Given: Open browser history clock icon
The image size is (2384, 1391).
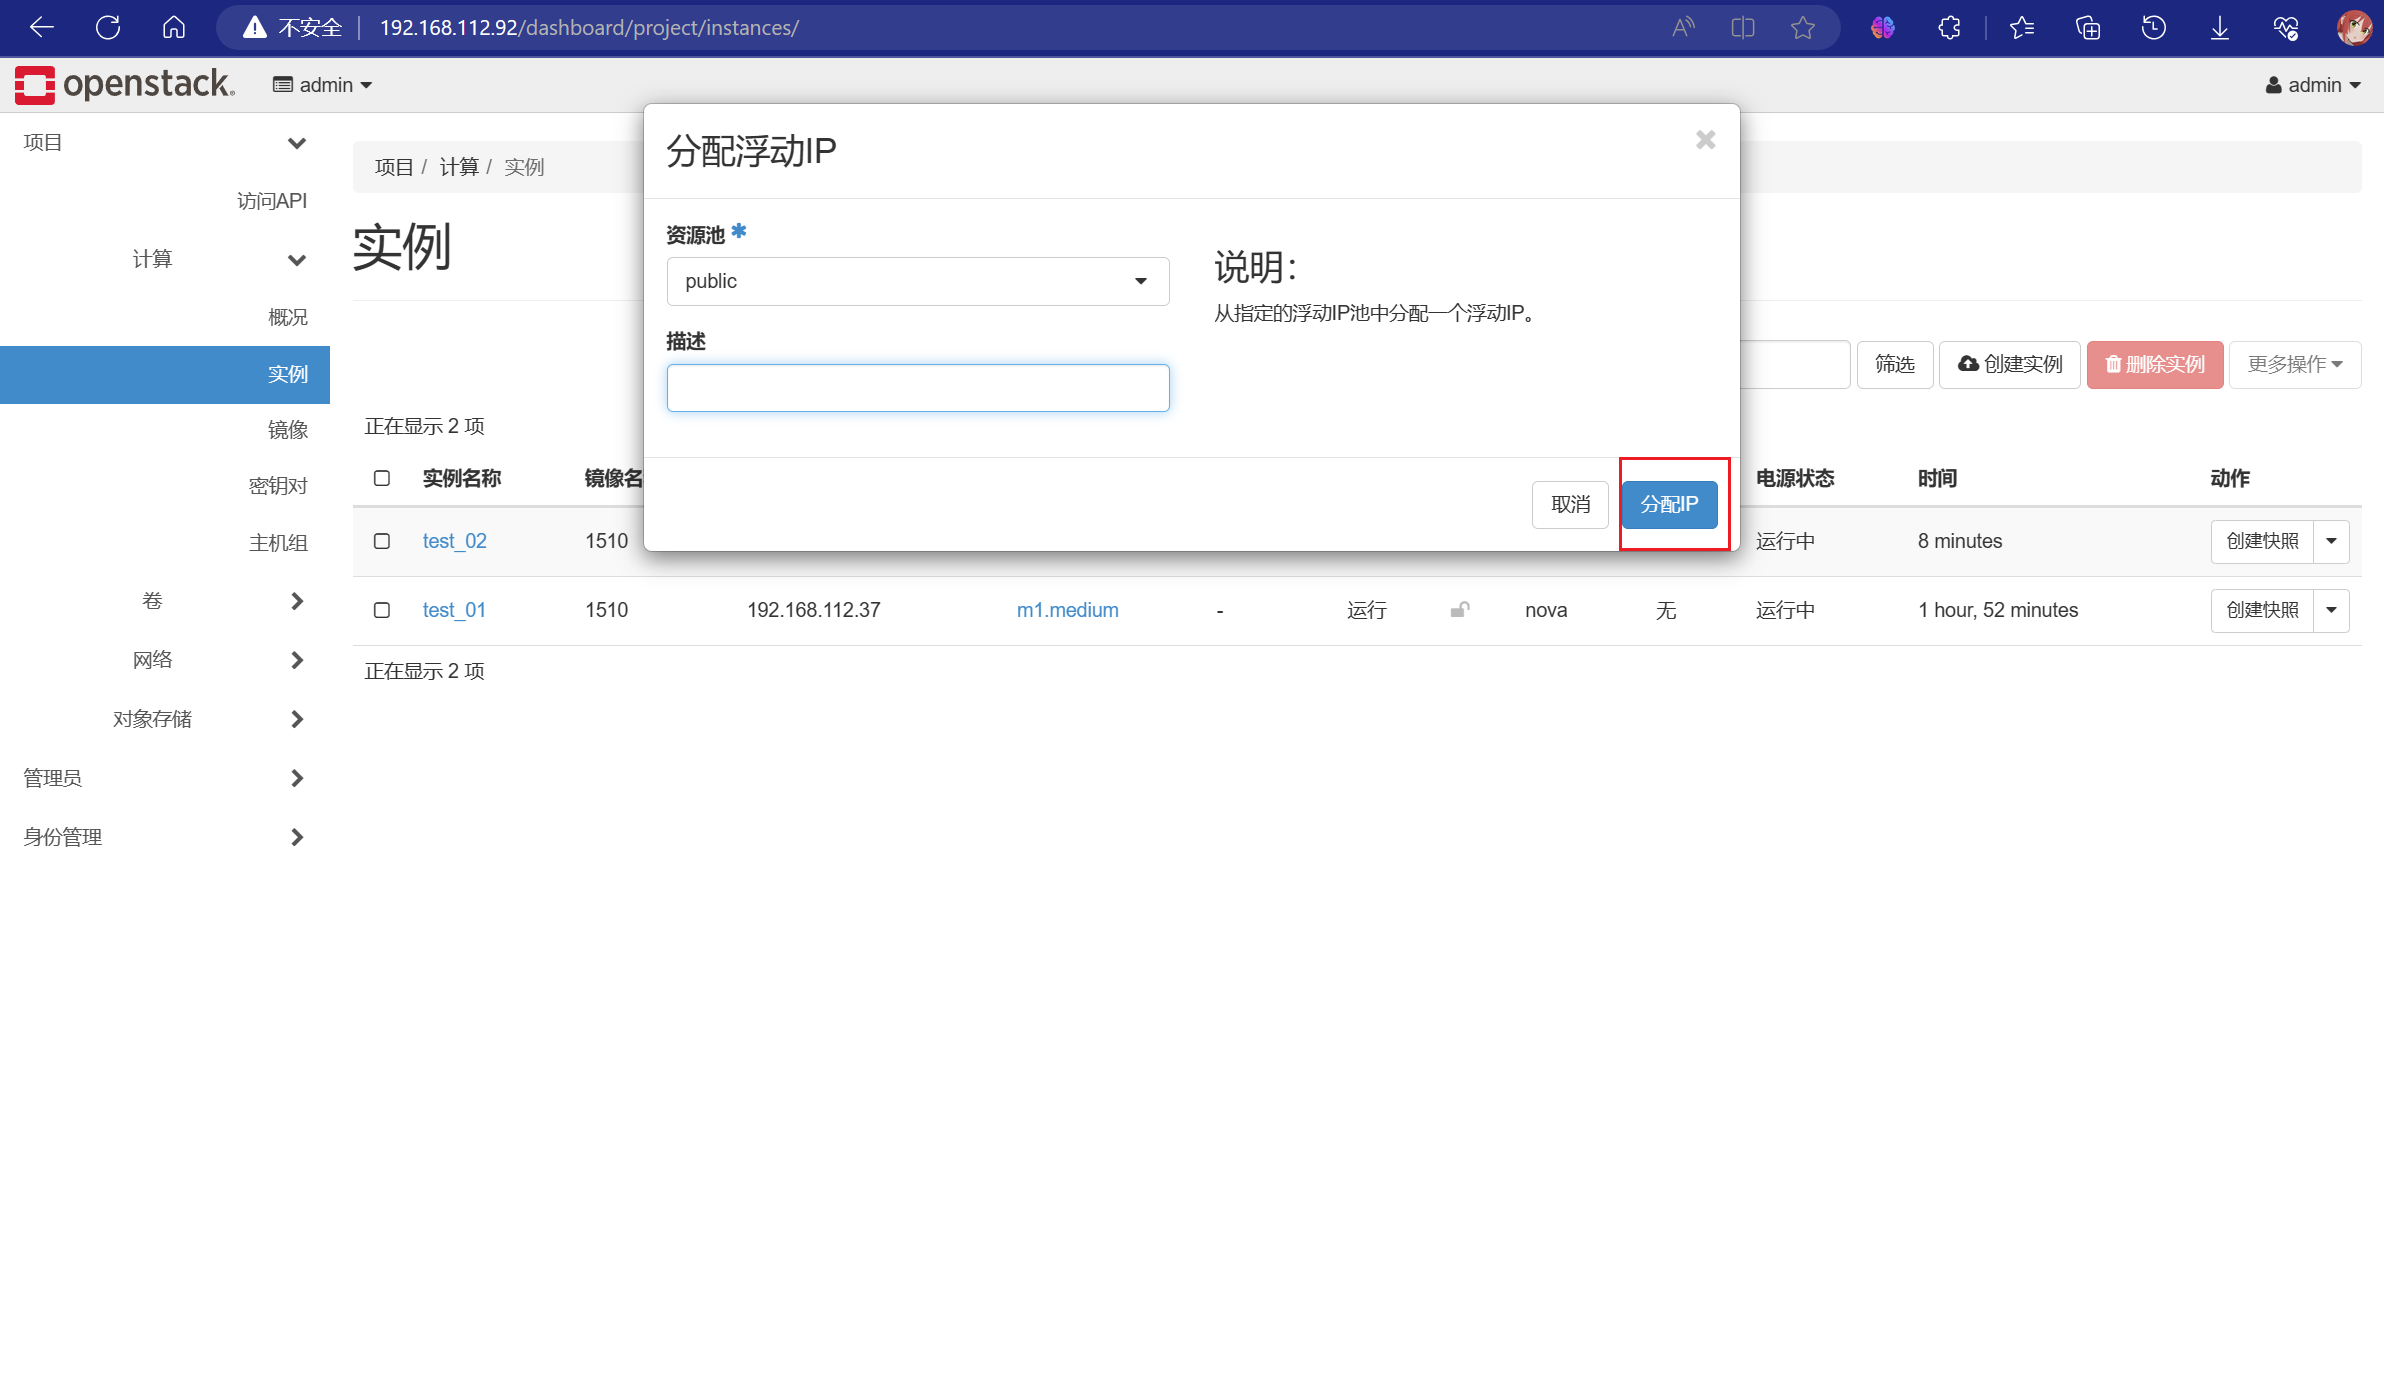Looking at the screenshot, I should (x=2153, y=28).
